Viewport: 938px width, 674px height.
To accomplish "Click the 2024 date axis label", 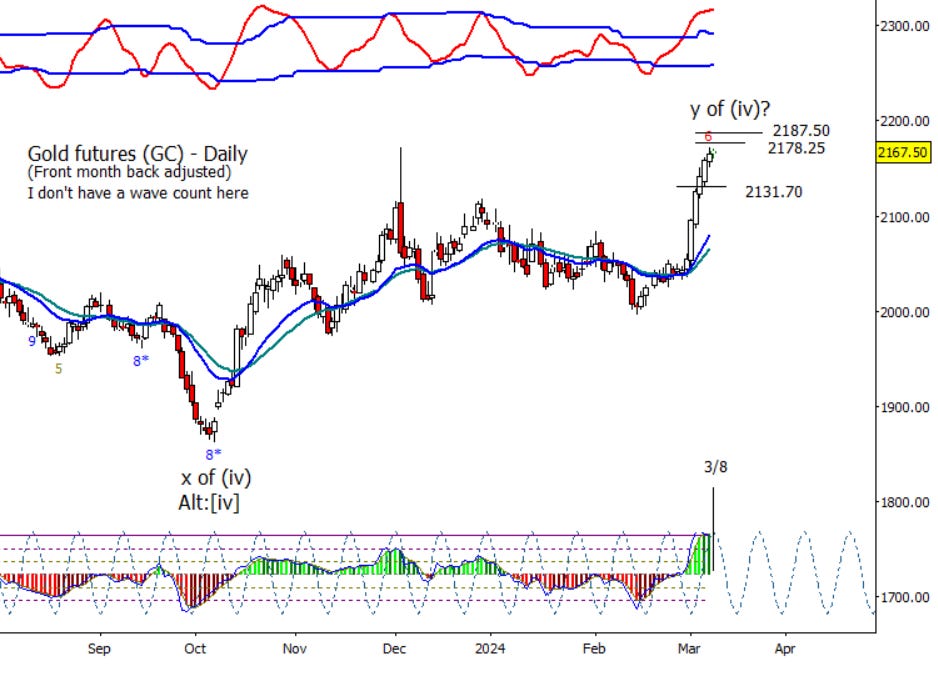I will pyautogui.click(x=489, y=649).
